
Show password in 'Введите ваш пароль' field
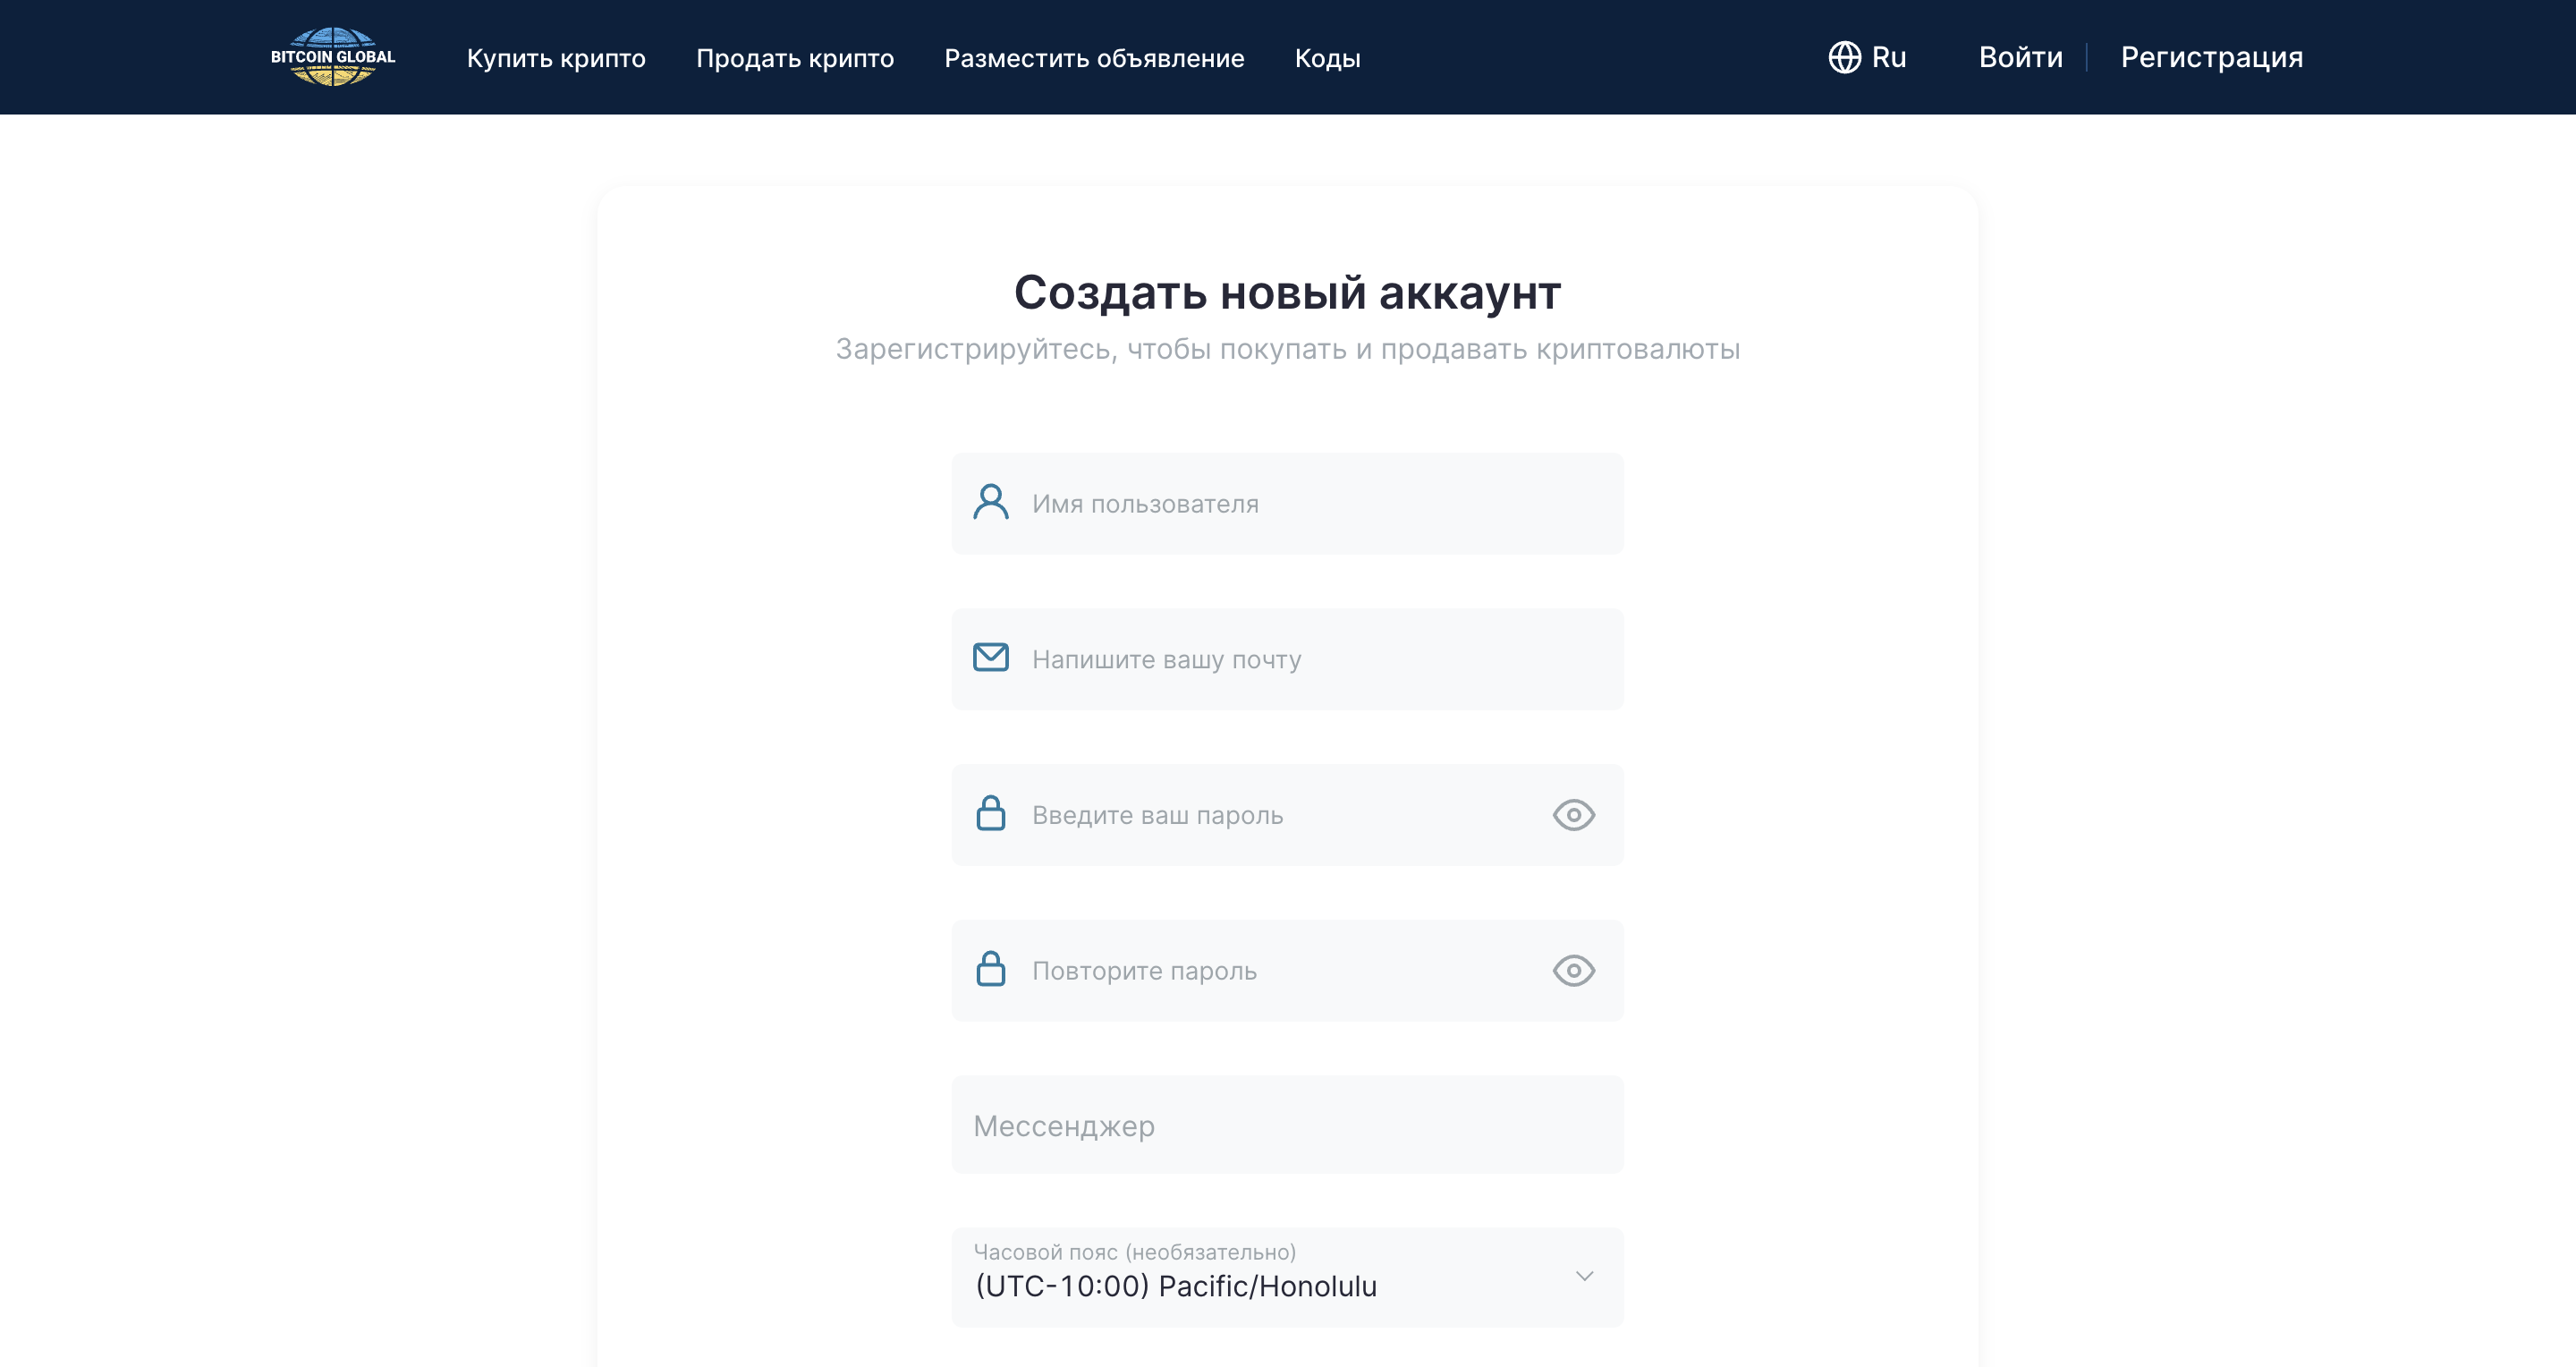click(1573, 815)
